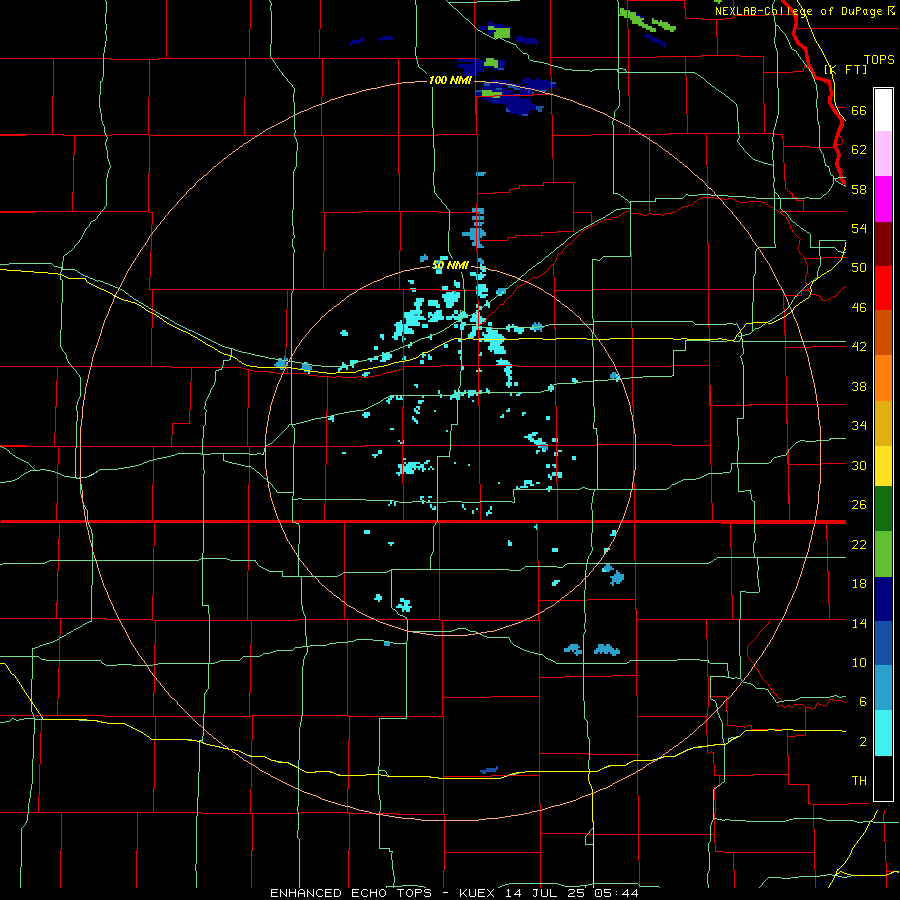Screen dimensions: 900x900
Task: Click the TH threshold label
Action: [x=859, y=781]
